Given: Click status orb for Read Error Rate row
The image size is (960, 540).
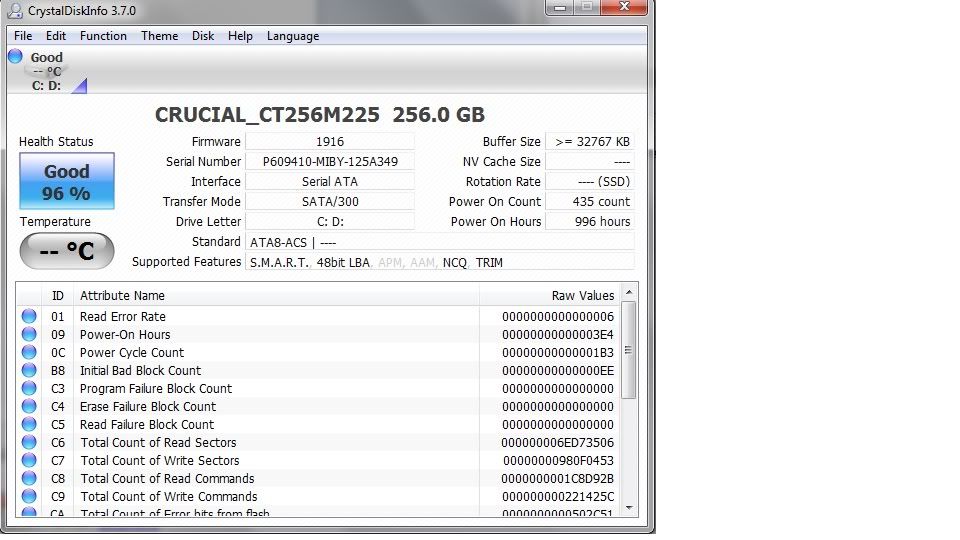Looking at the screenshot, I should point(29,317).
